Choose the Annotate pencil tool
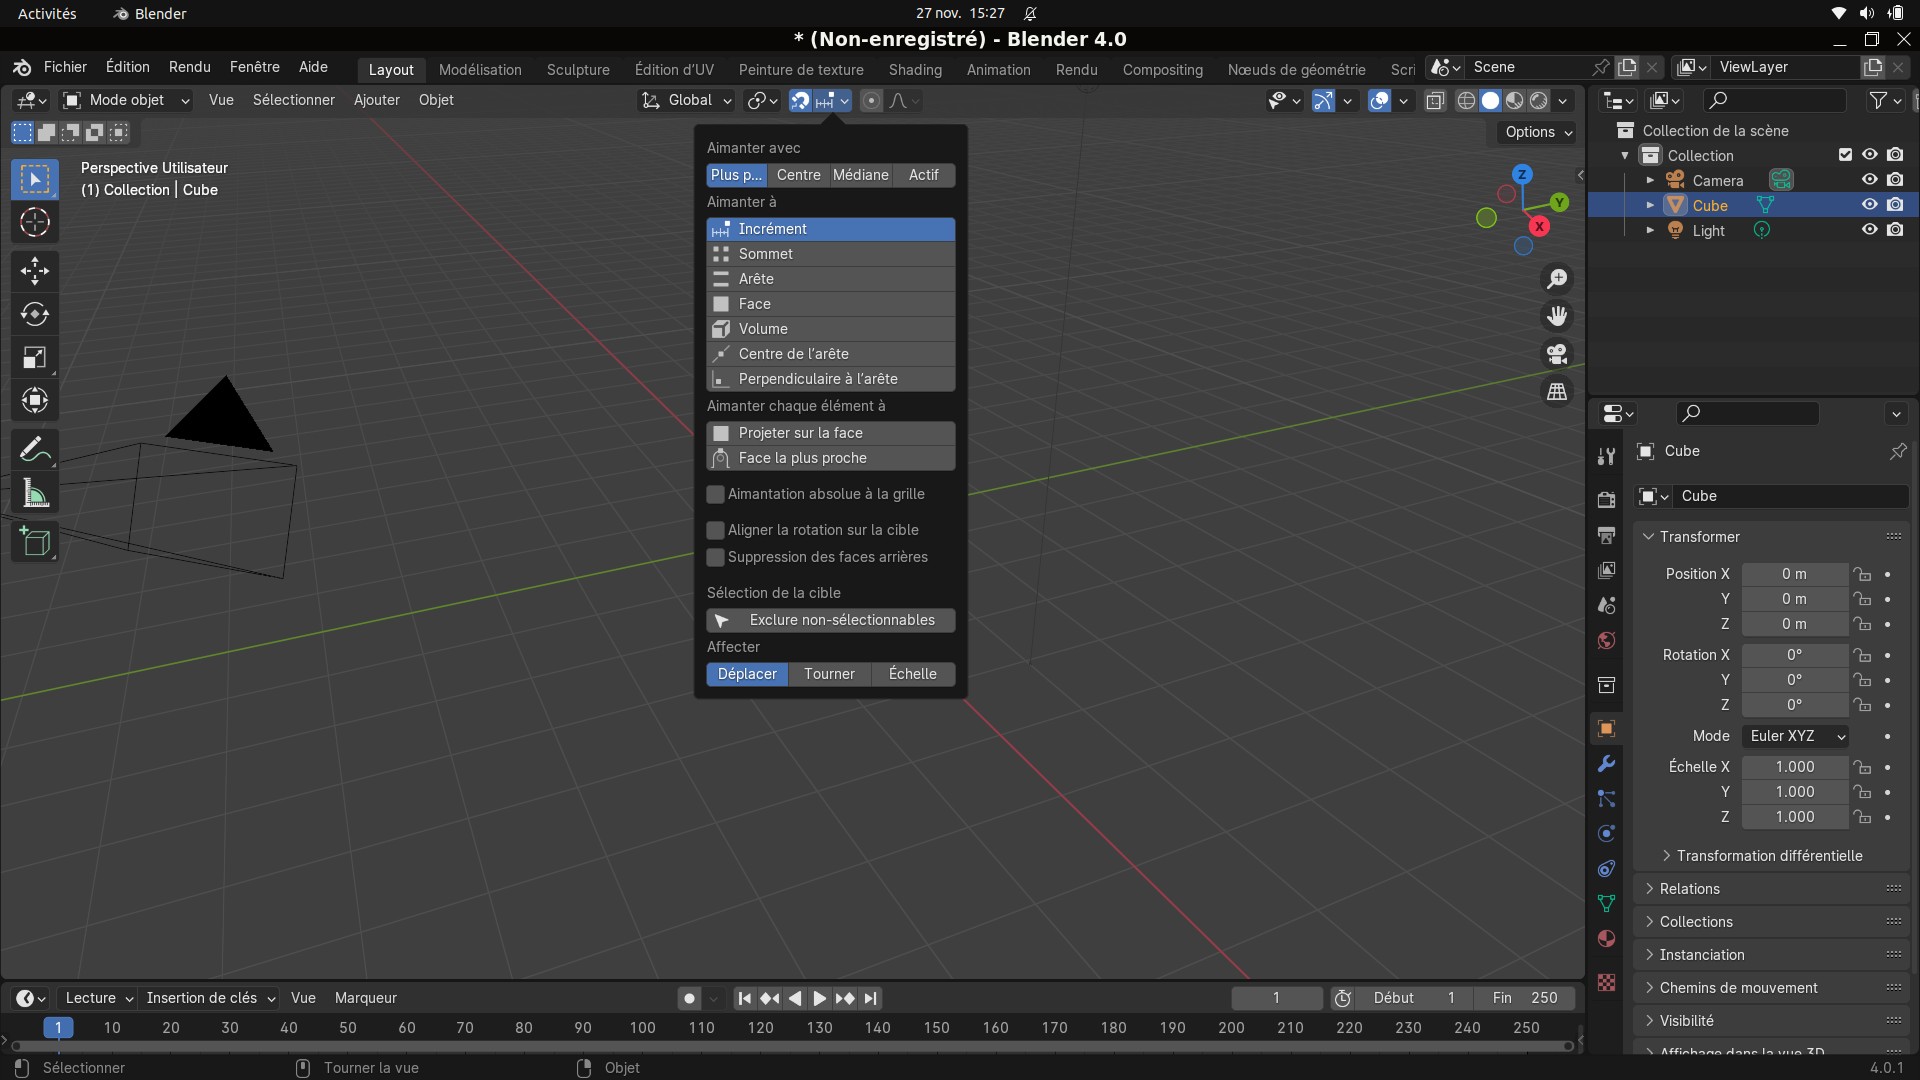 pos(35,450)
